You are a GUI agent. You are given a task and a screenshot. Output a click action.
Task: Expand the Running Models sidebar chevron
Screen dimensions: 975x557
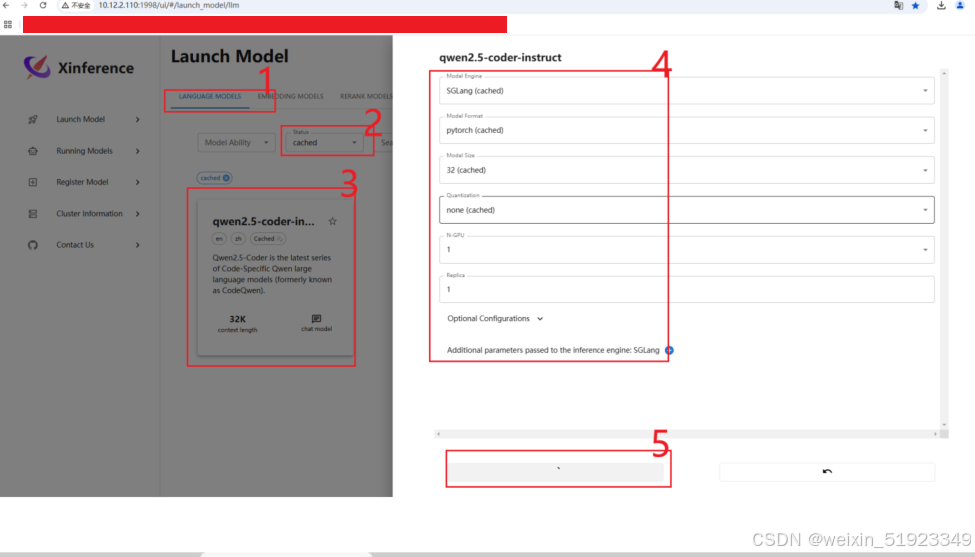pos(137,151)
